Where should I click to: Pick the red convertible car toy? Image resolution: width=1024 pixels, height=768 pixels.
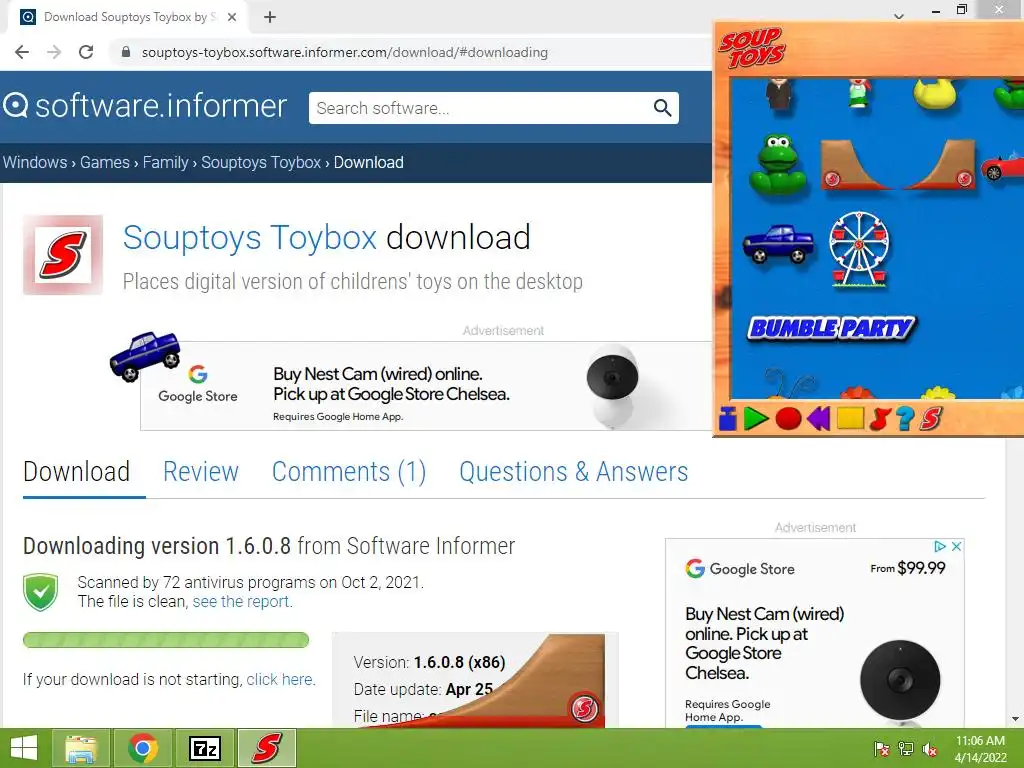pos(1002,168)
